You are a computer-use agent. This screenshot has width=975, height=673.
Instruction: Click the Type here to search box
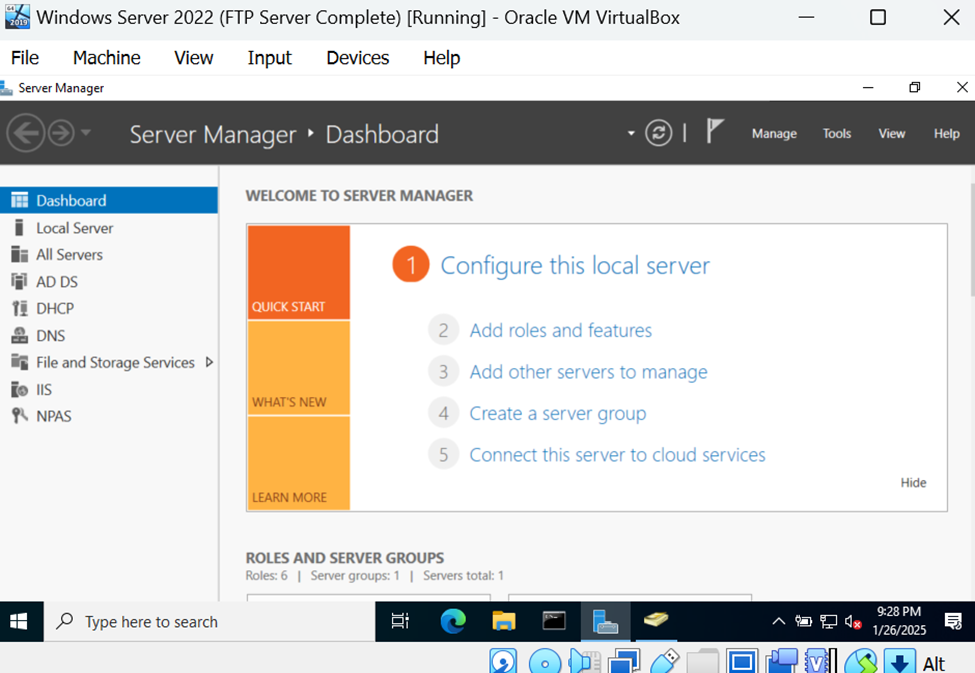(210, 621)
